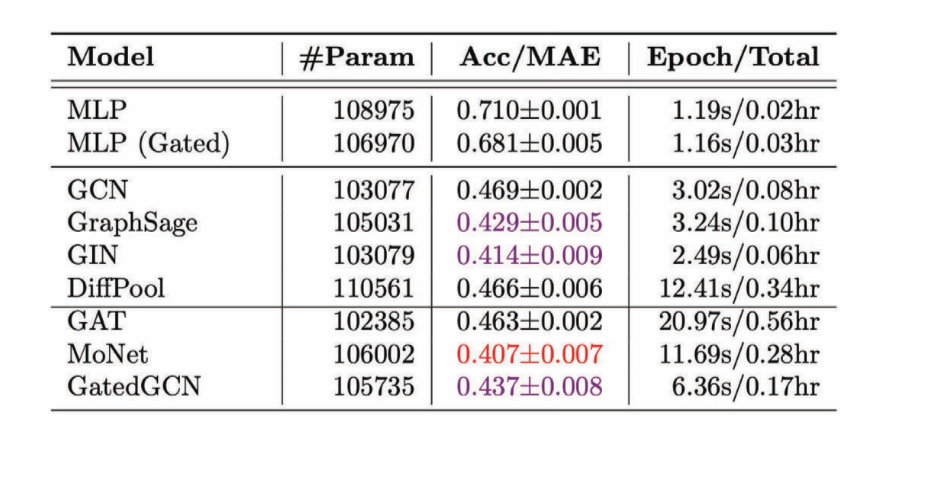Select the GraphSage model name
This screenshot has height=486, width=934.
[132, 223]
